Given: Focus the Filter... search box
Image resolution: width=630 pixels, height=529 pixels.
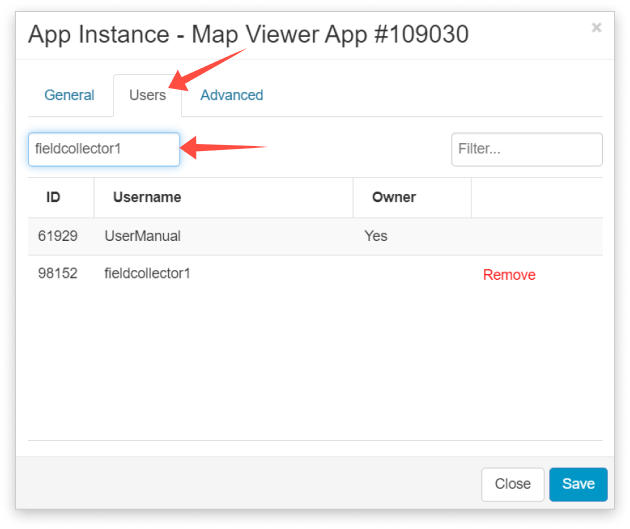Looking at the screenshot, I should click(527, 149).
